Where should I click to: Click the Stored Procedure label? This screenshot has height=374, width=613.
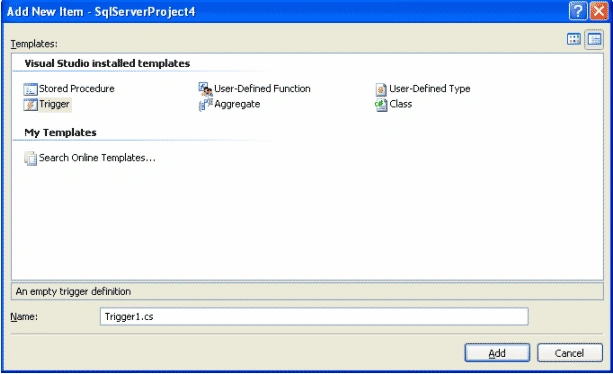(77, 89)
